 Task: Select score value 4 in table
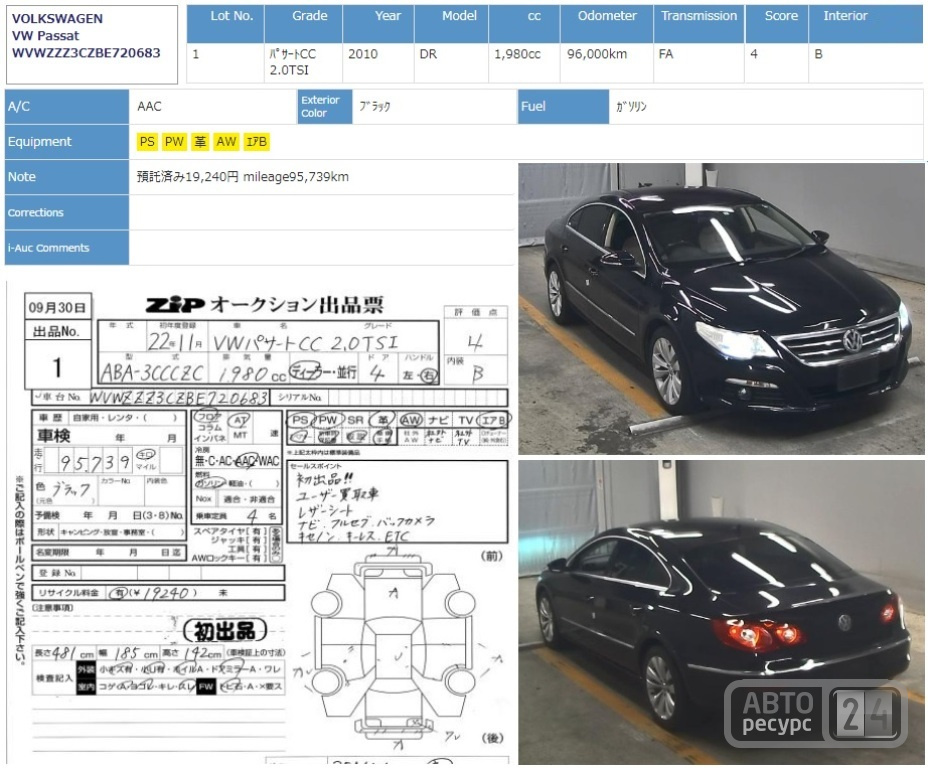[754, 54]
